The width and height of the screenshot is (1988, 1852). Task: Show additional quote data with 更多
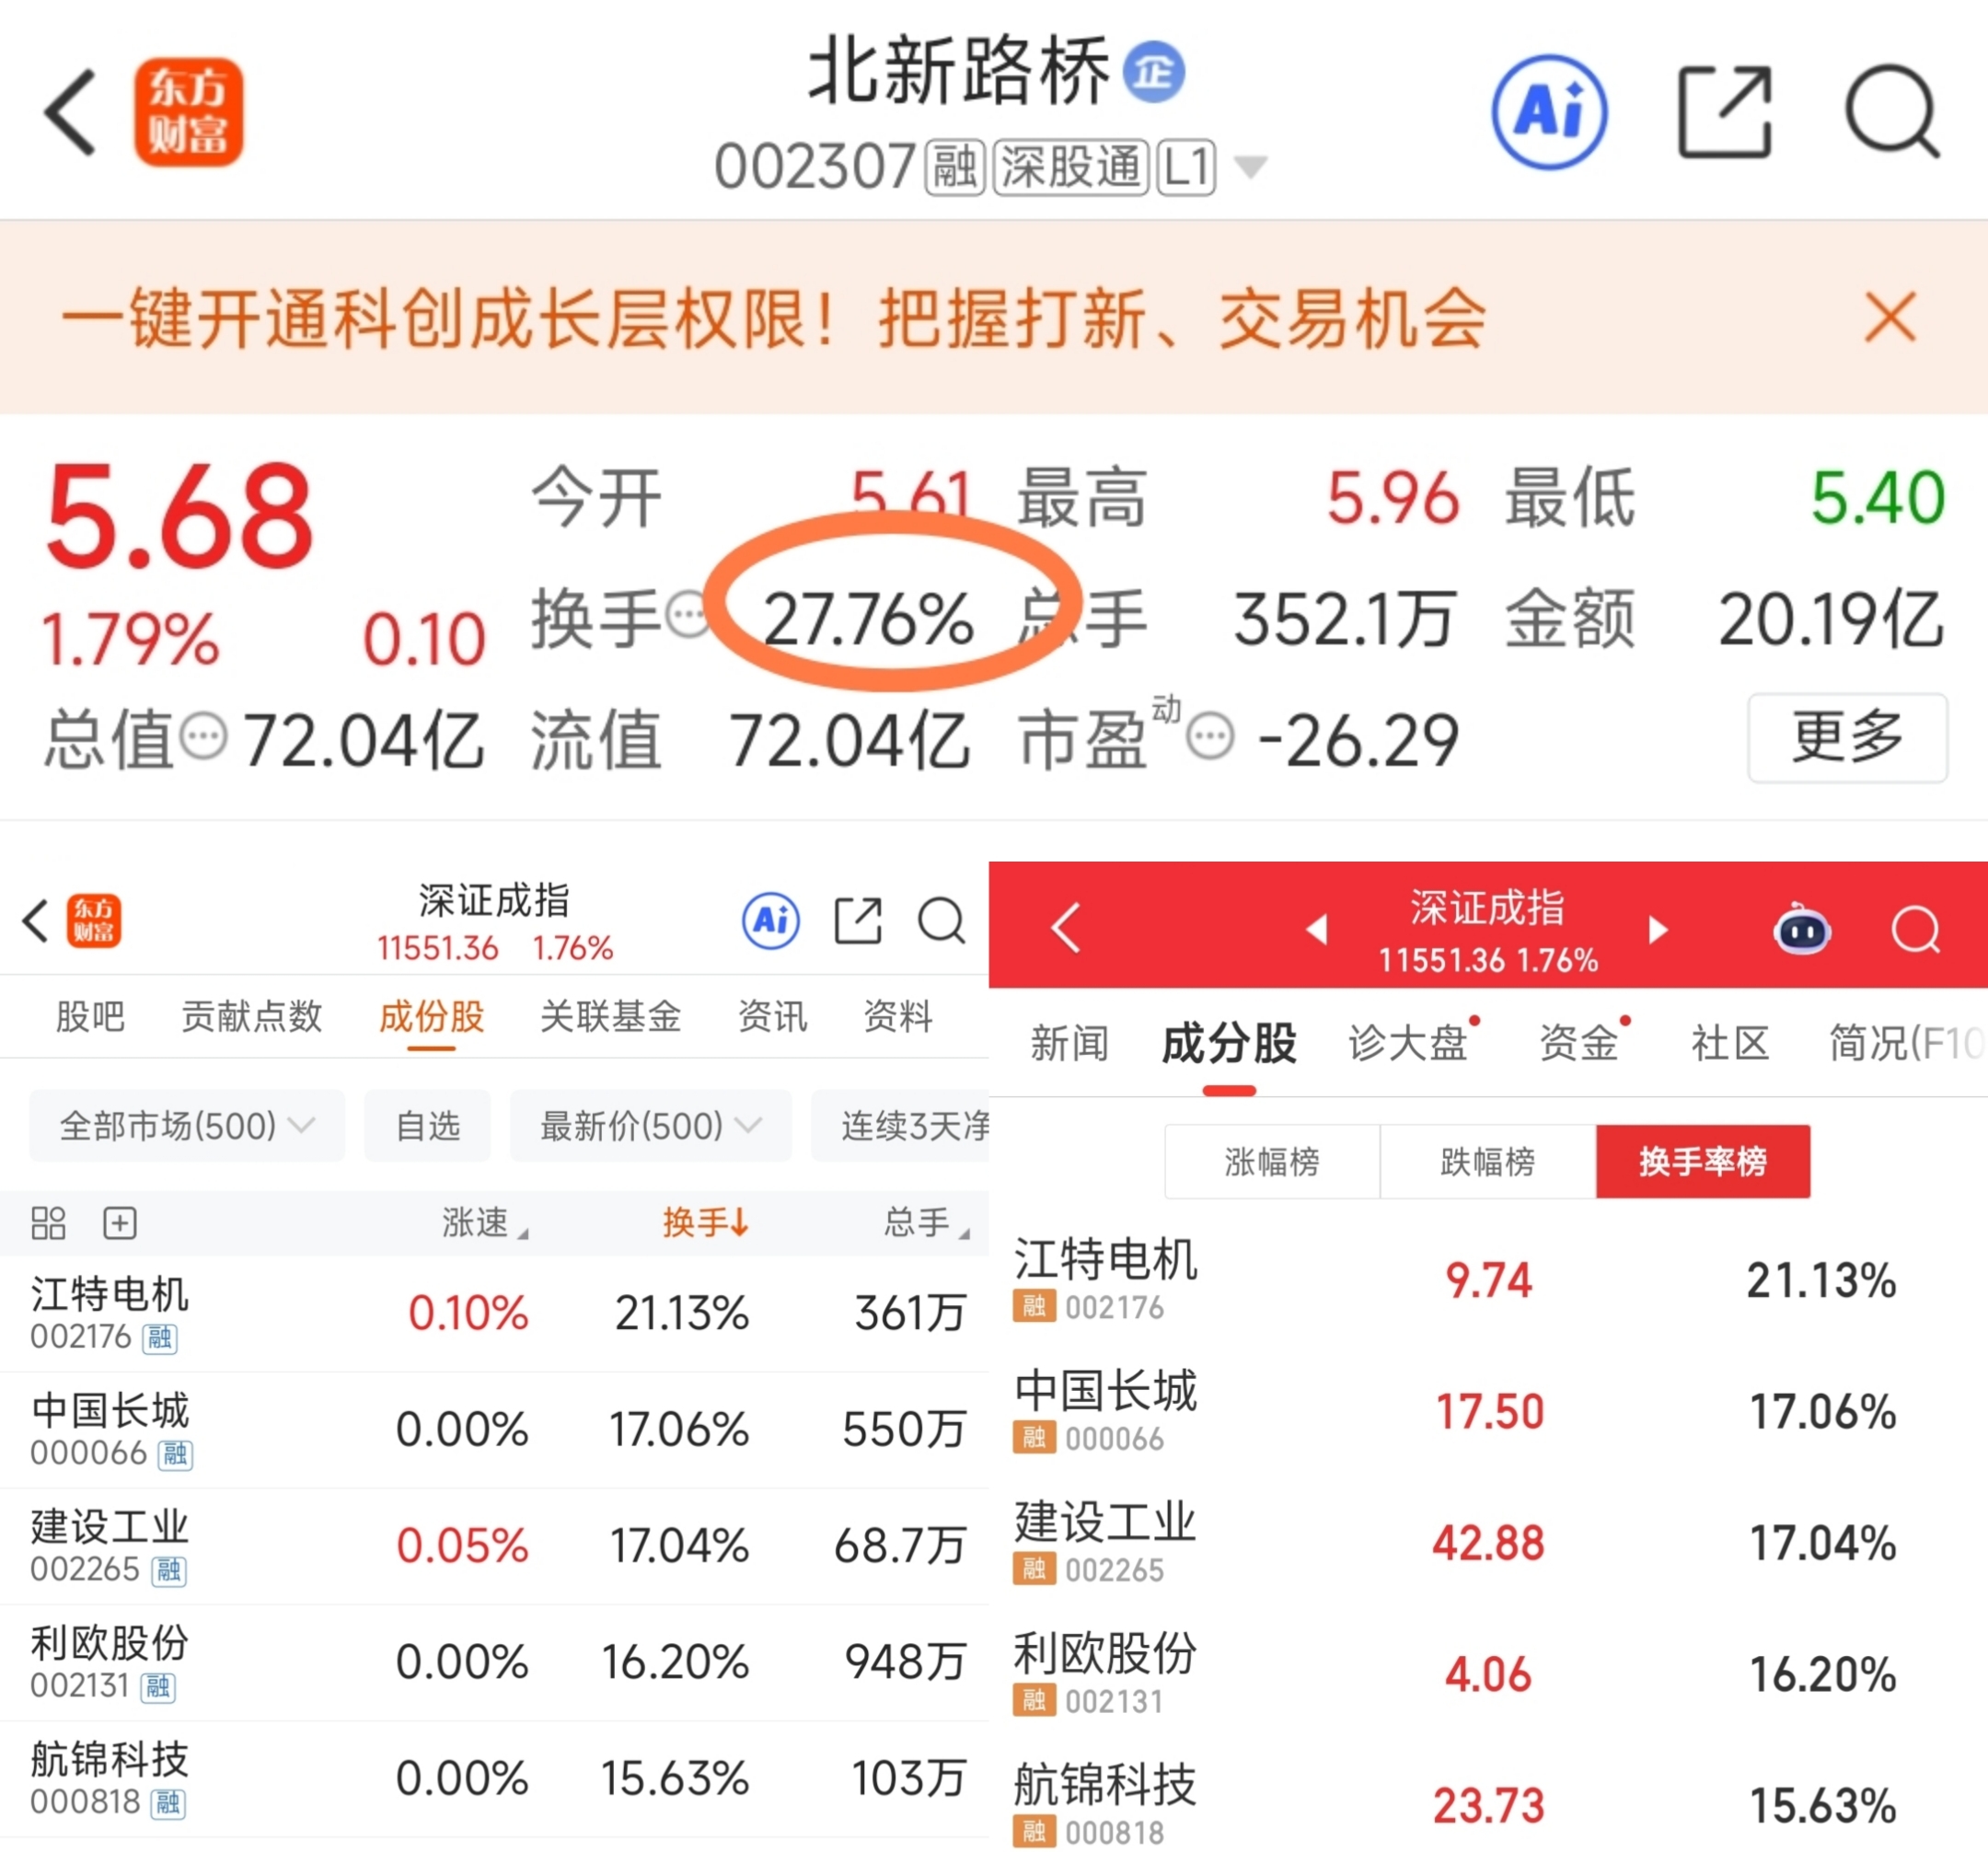pos(1847,737)
